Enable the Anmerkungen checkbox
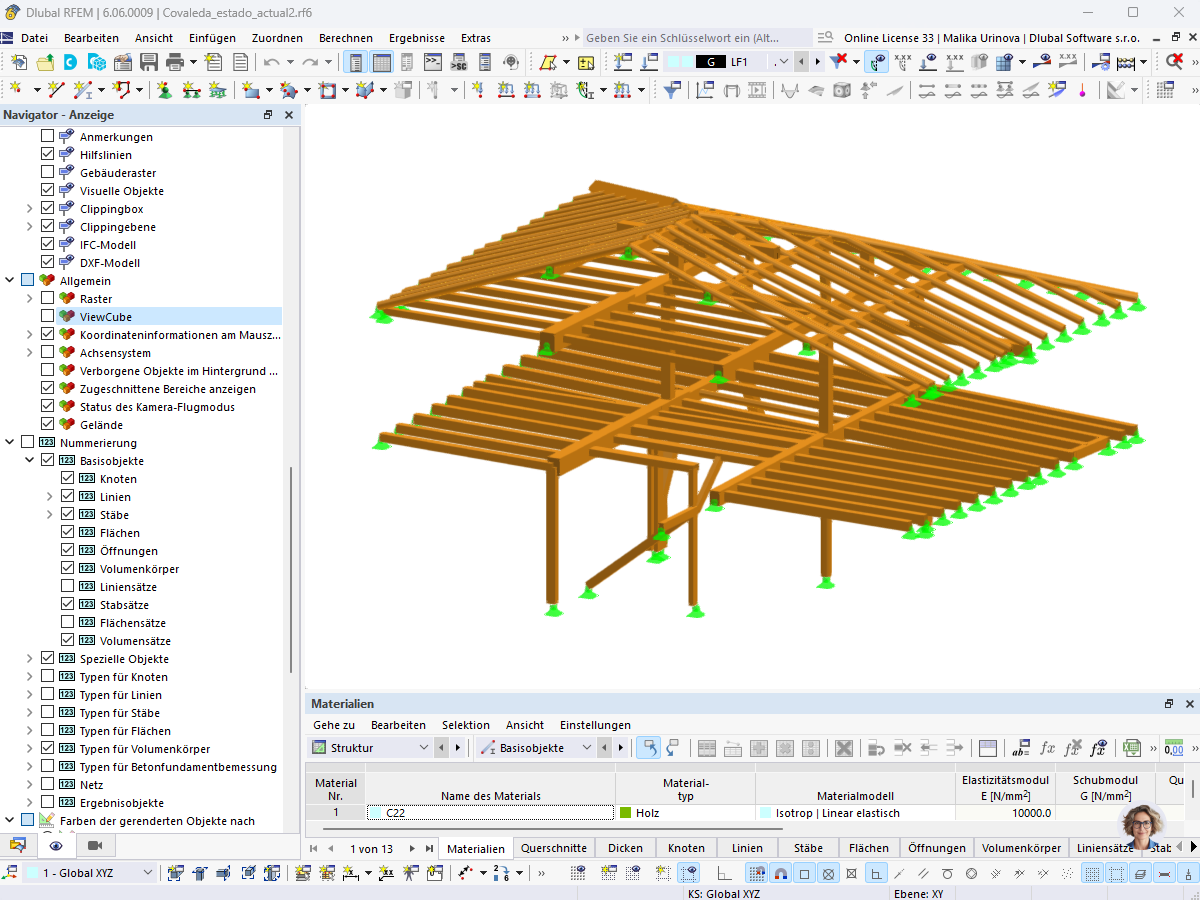The image size is (1200, 900). pyautogui.click(x=47, y=137)
